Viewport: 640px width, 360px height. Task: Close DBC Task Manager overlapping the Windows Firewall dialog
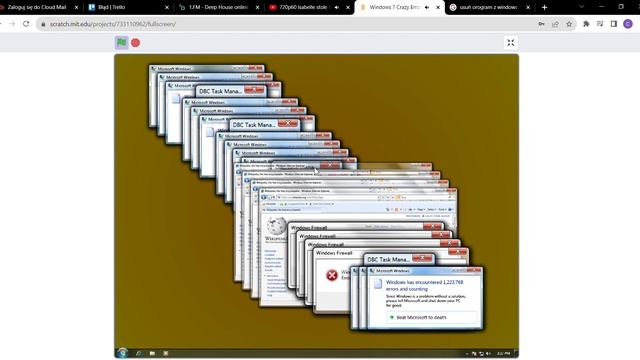tap(422, 258)
